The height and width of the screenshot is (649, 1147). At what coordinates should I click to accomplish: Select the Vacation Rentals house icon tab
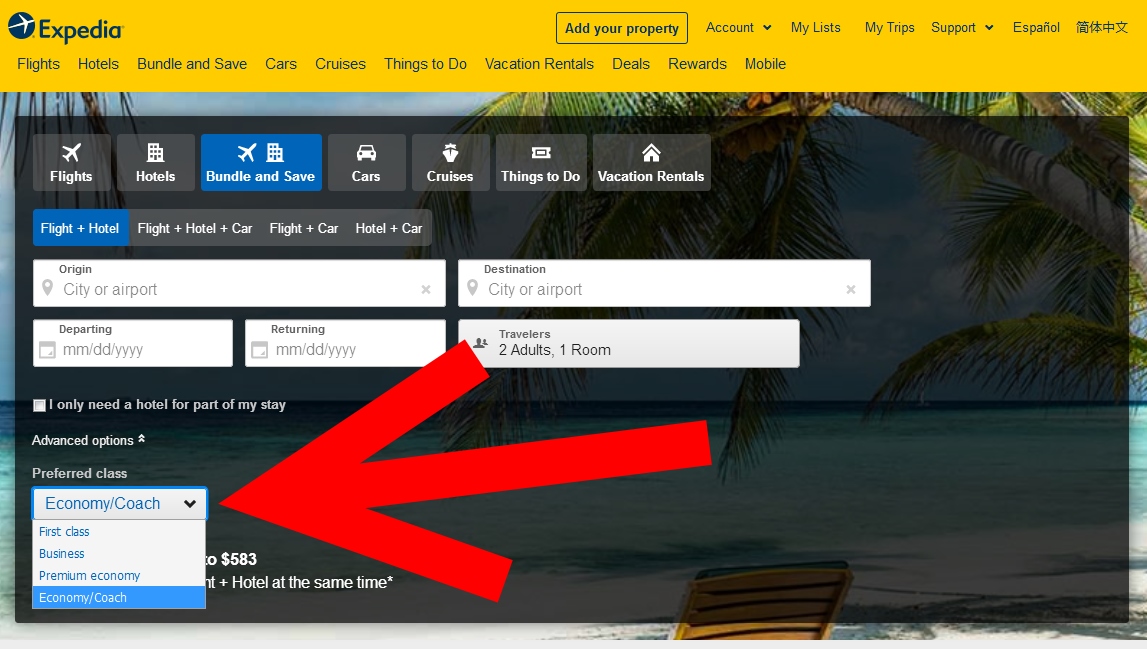coord(651,163)
